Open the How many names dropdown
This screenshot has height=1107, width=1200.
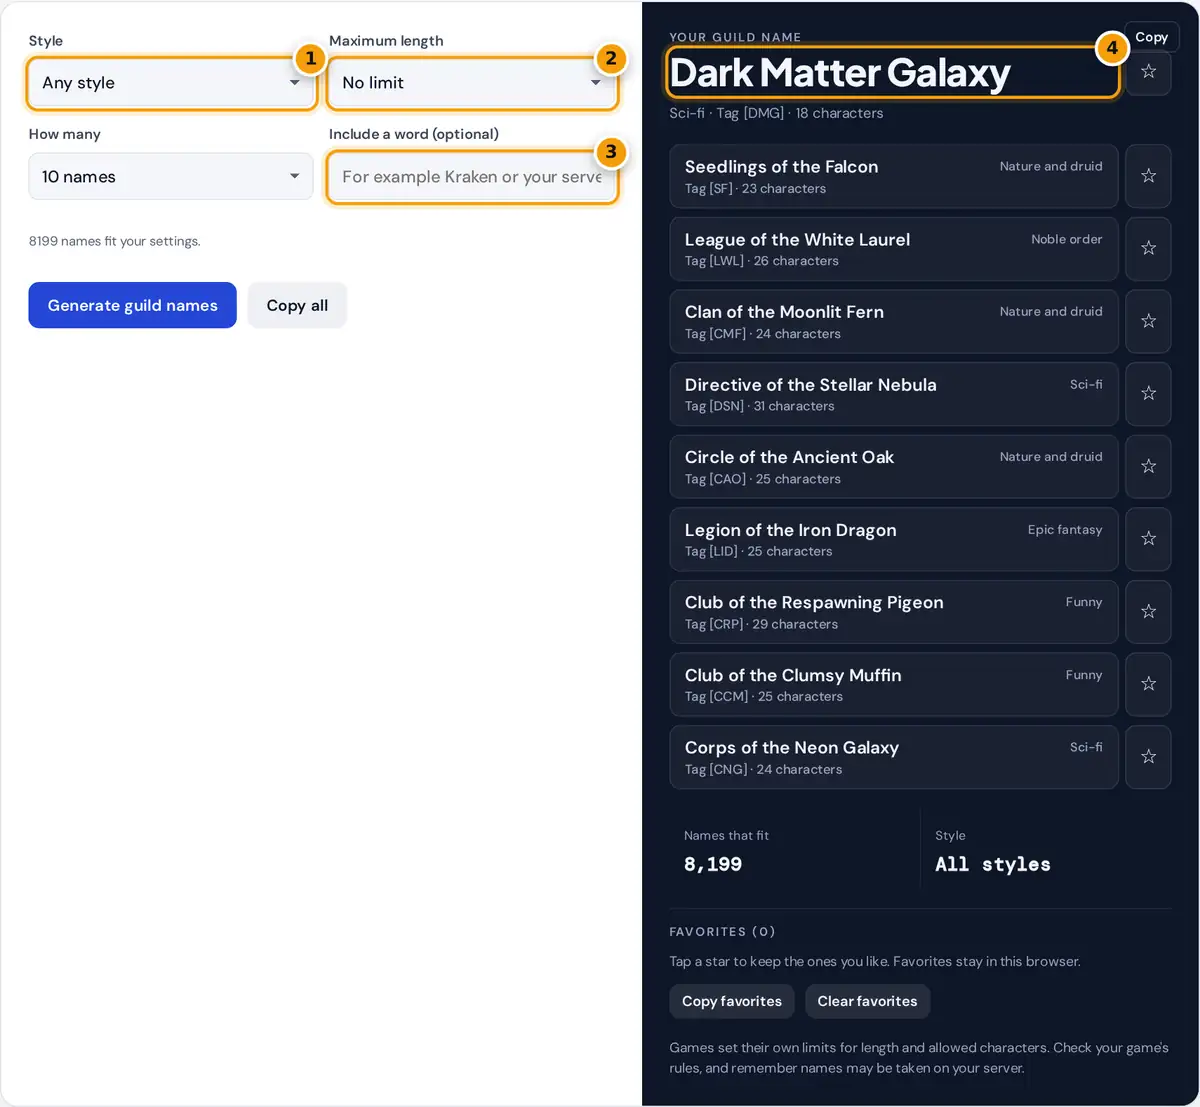pyautogui.click(x=171, y=176)
